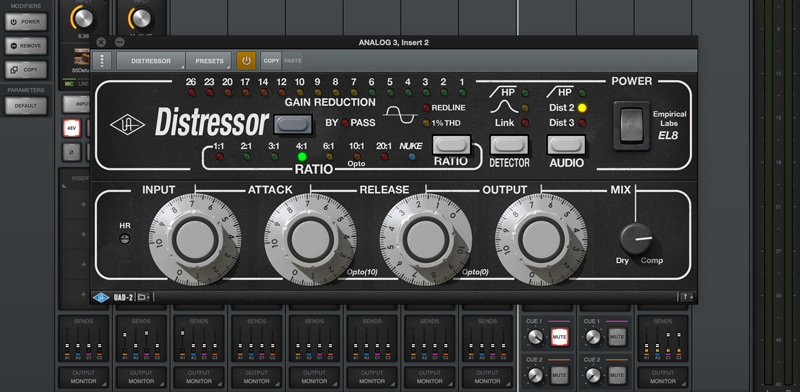
Task: Toggle the 48V phantom power button
Action: (71, 128)
